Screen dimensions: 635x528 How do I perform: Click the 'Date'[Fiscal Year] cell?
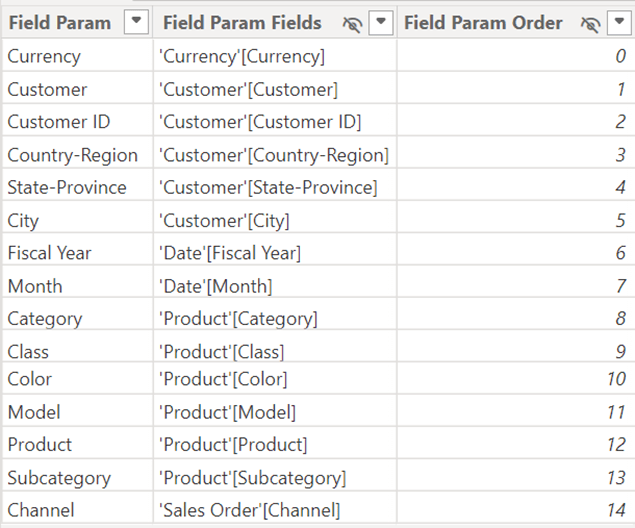[x=230, y=253]
